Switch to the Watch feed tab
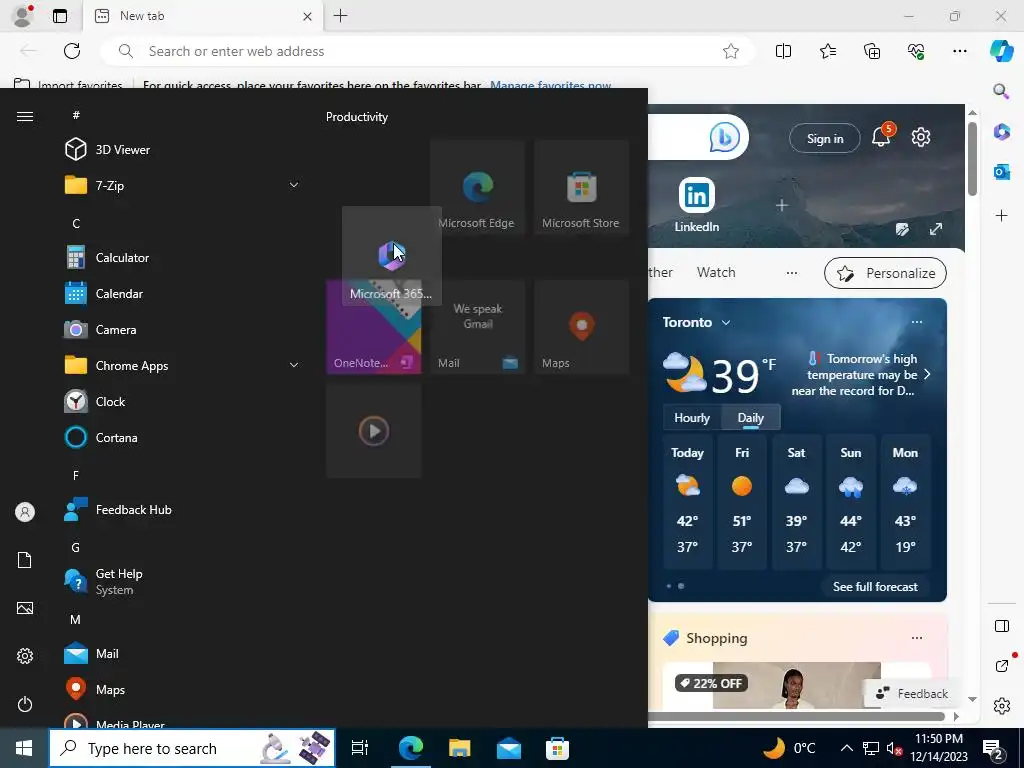1024x768 pixels. [716, 272]
